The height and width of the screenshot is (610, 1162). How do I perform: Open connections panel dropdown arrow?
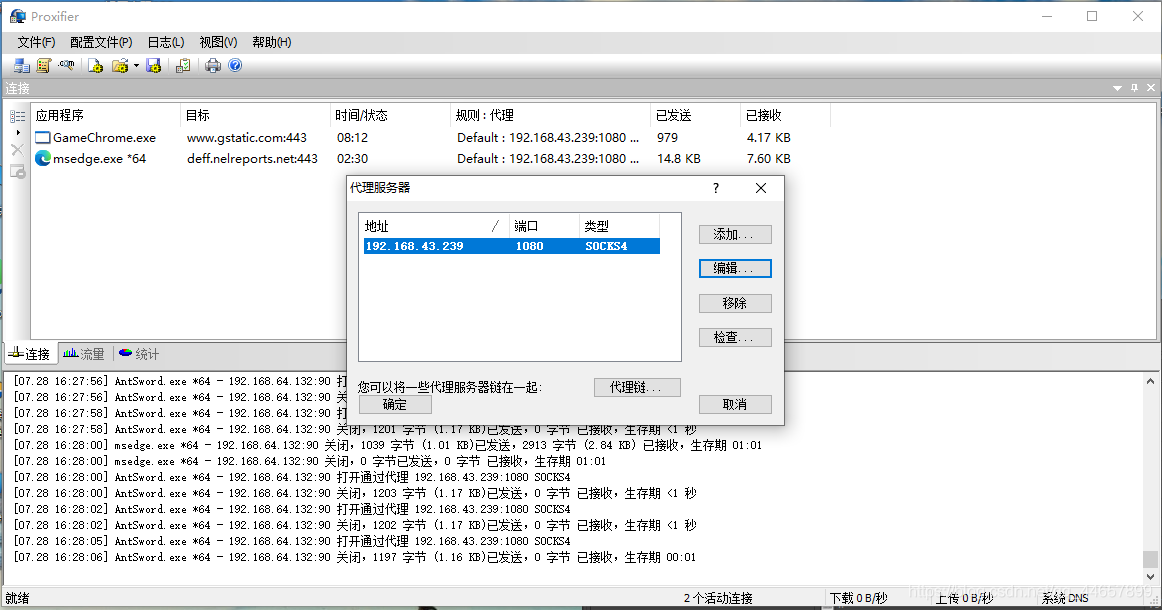coord(1118,88)
